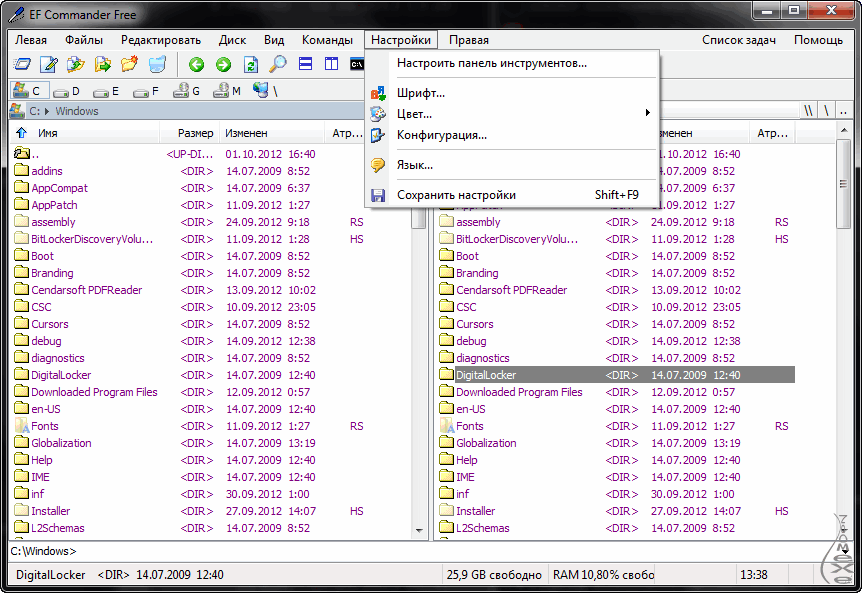Click Список задач in menu bar
Image resolution: width=862 pixels, height=593 pixels.
[739, 40]
